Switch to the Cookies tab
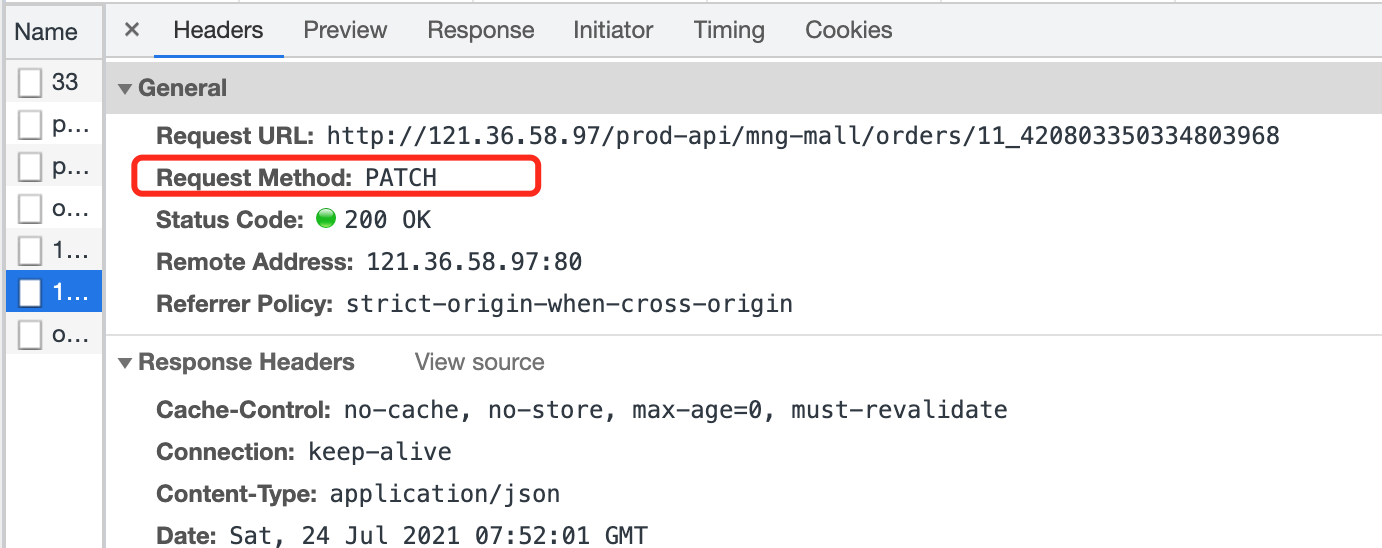1382x548 pixels. click(849, 30)
